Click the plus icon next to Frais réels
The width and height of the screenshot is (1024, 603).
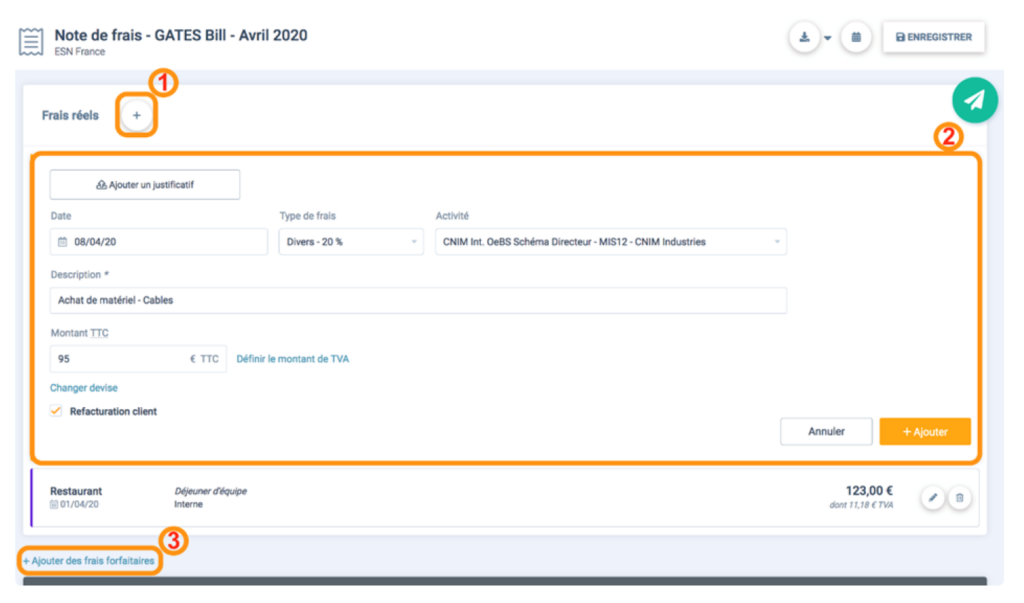click(x=137, y=116)
